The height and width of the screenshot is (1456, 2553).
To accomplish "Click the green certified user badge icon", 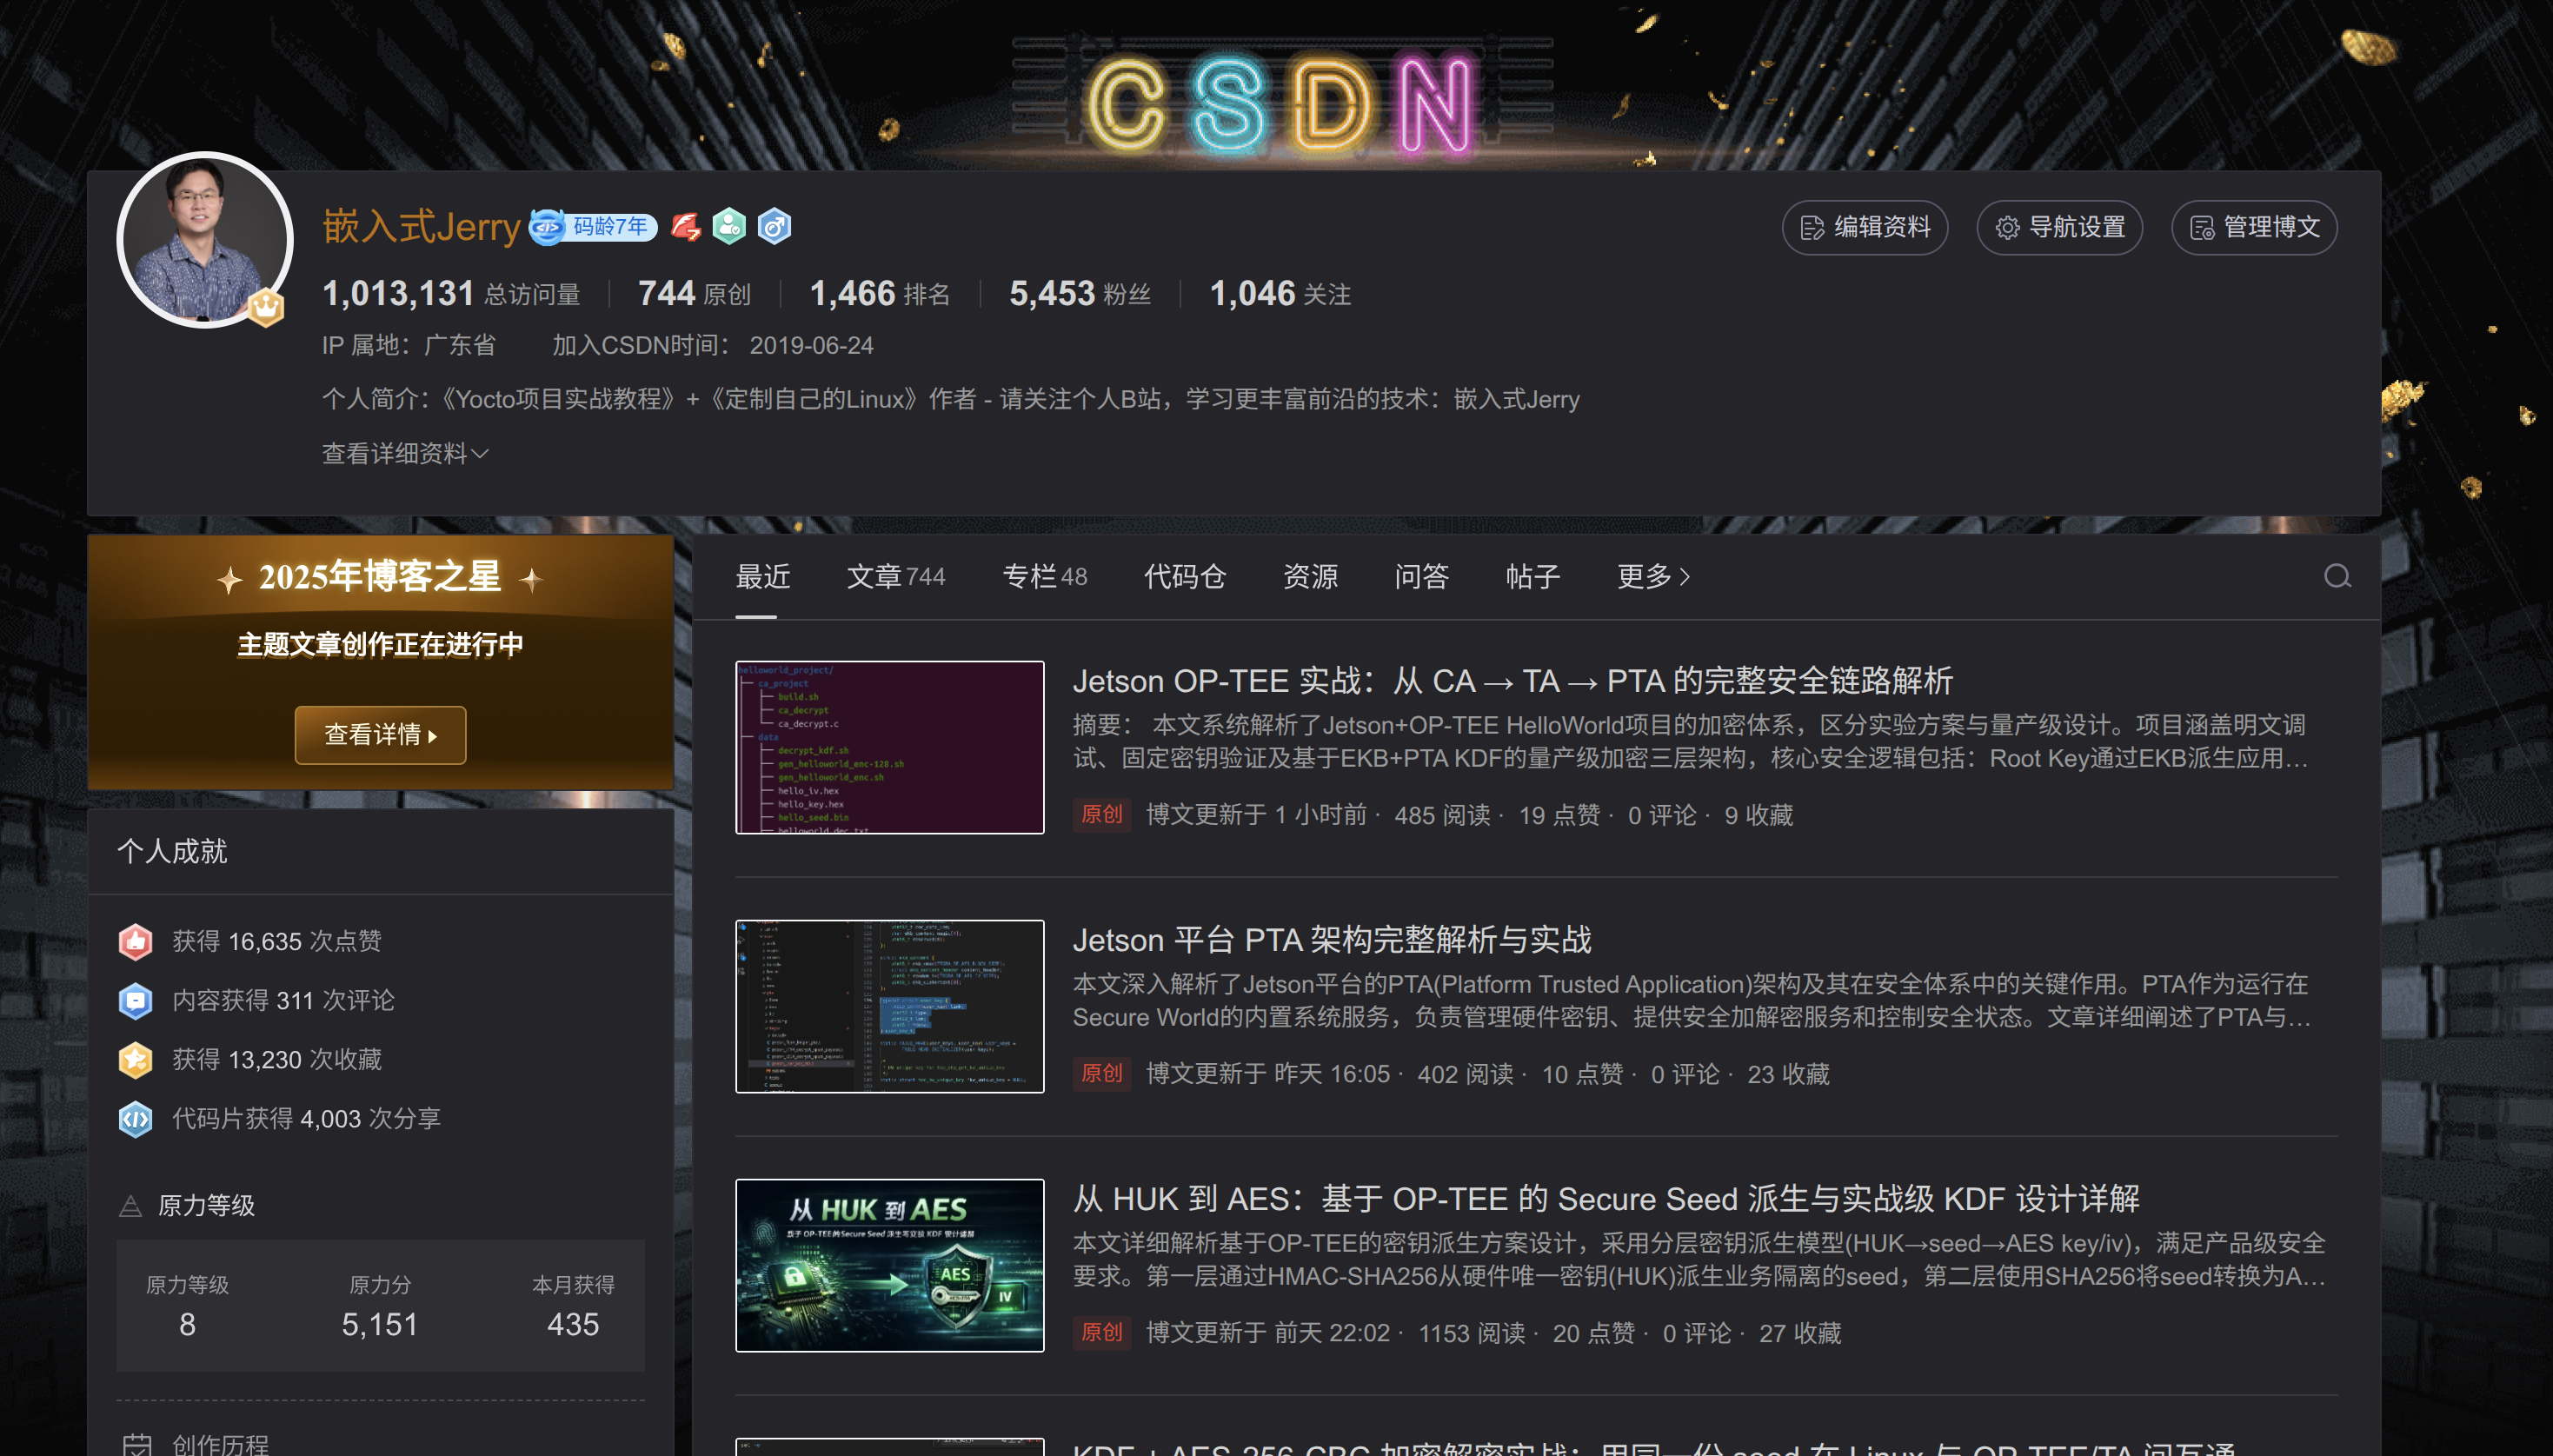I will tap(729, 227).
